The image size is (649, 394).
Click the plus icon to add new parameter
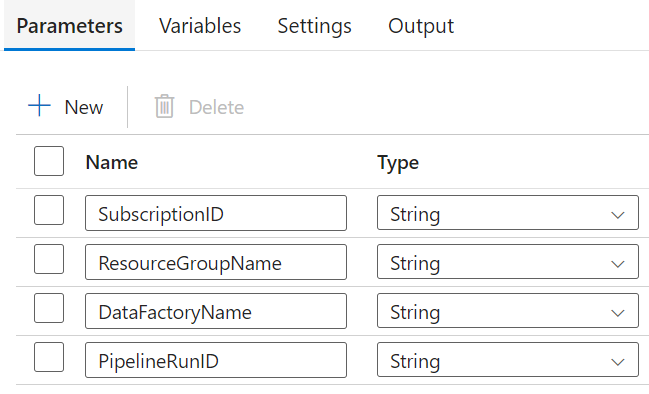39,106
